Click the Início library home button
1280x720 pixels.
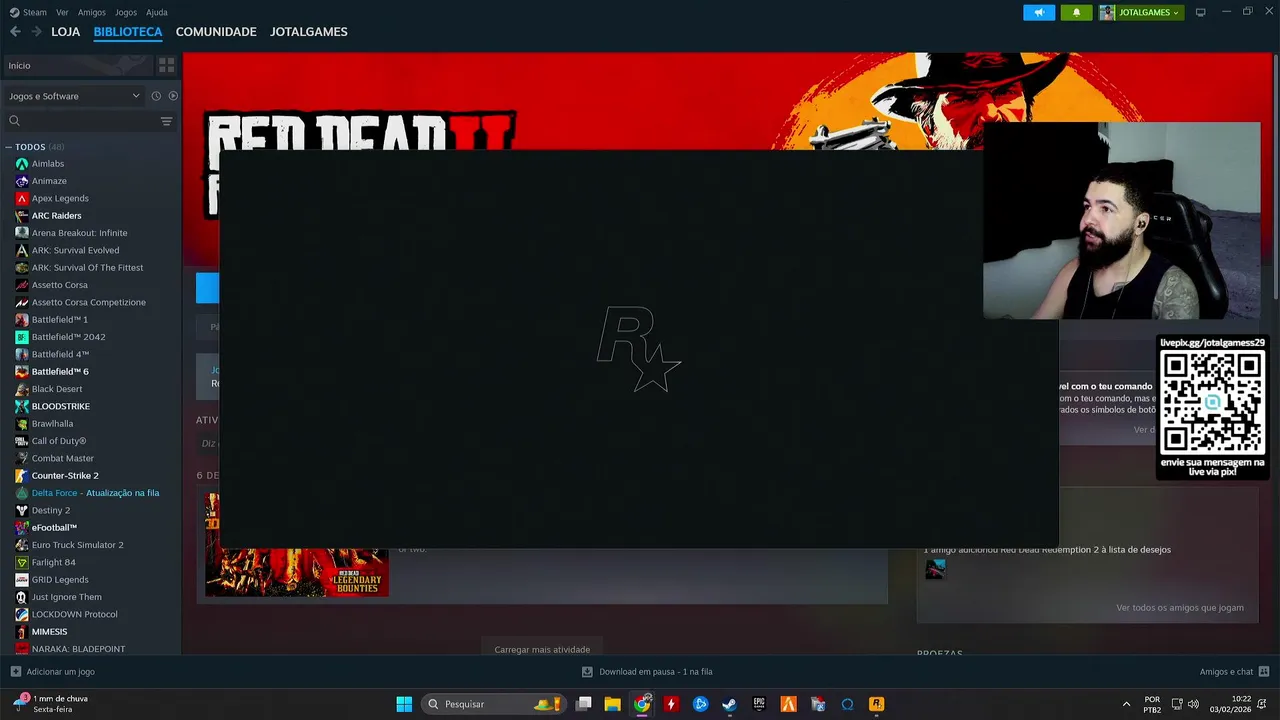pos(76,65)
